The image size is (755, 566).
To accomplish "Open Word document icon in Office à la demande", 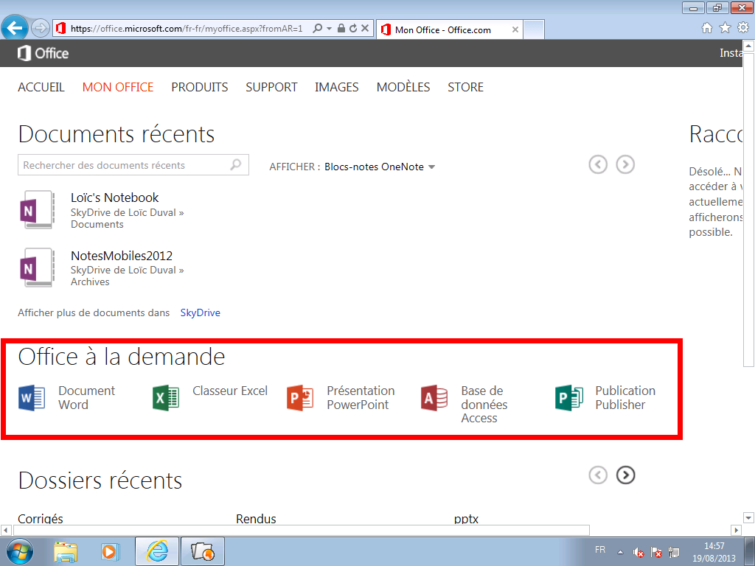I will point(32,398).
